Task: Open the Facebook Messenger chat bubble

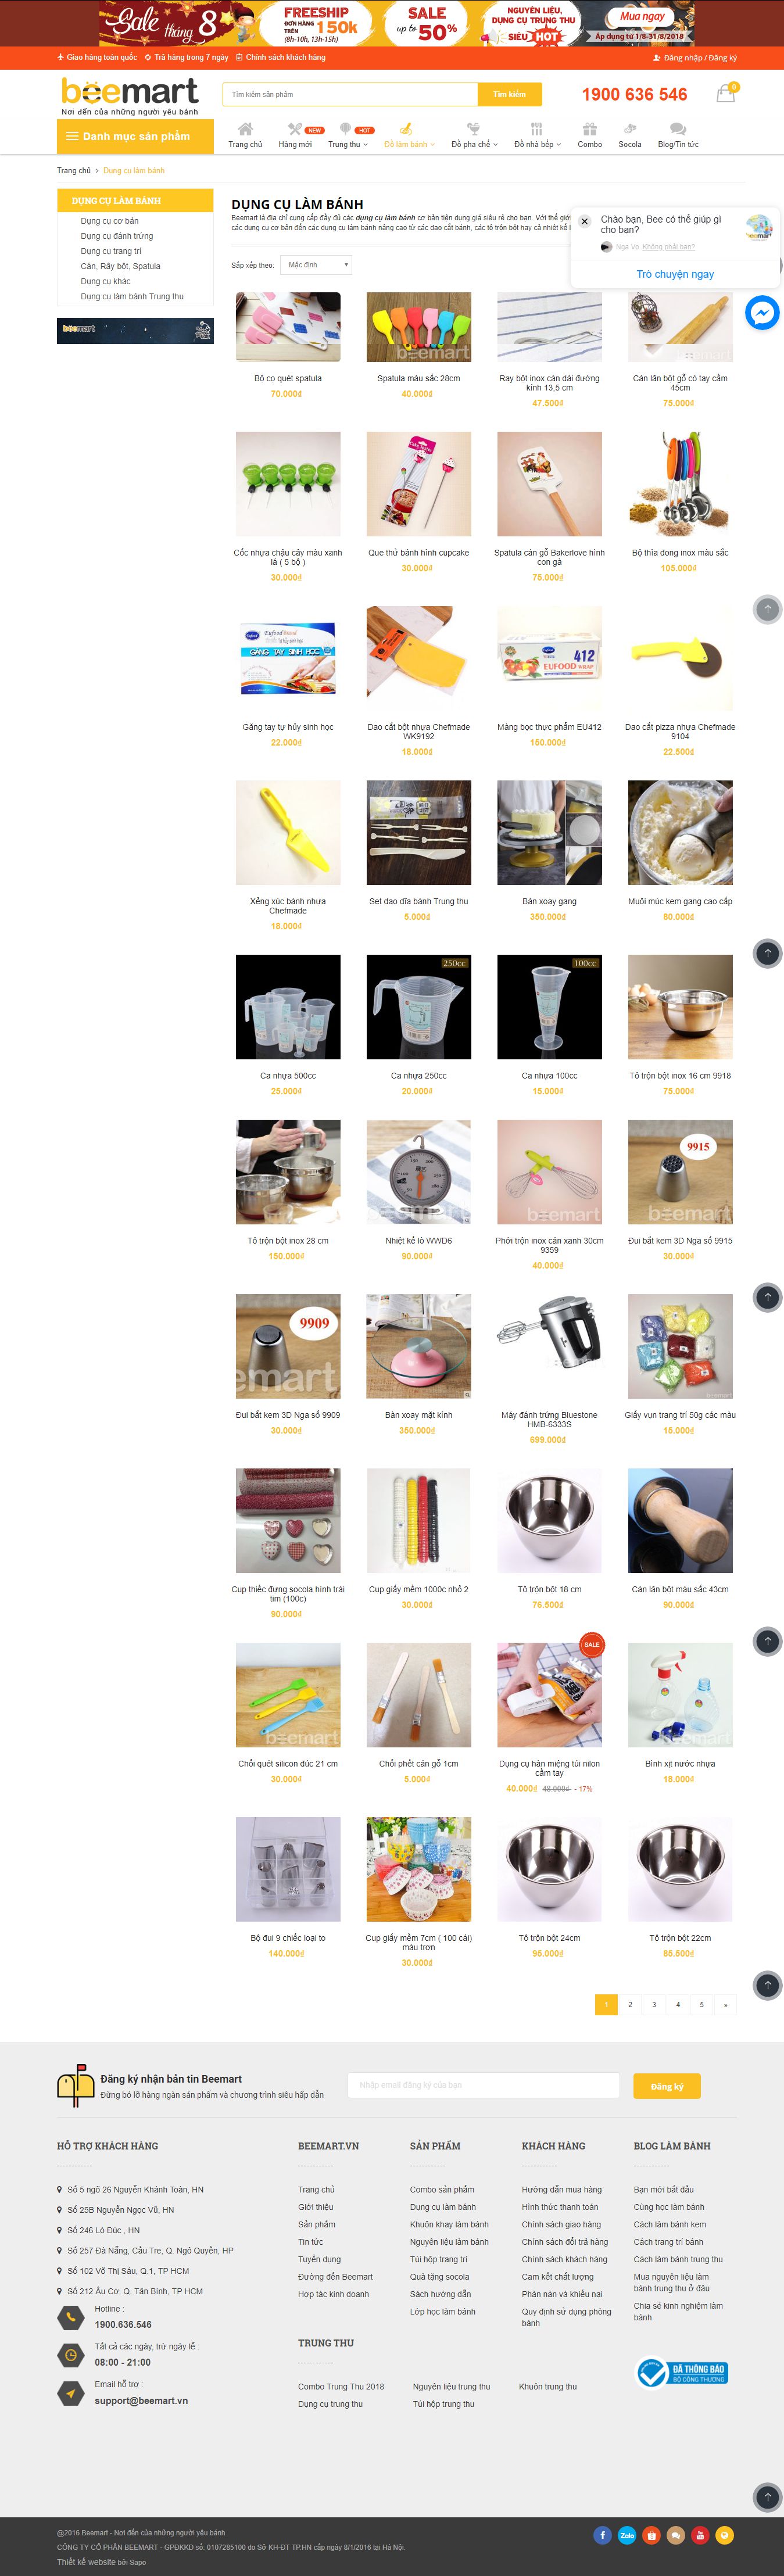Action: coord(762,313)
